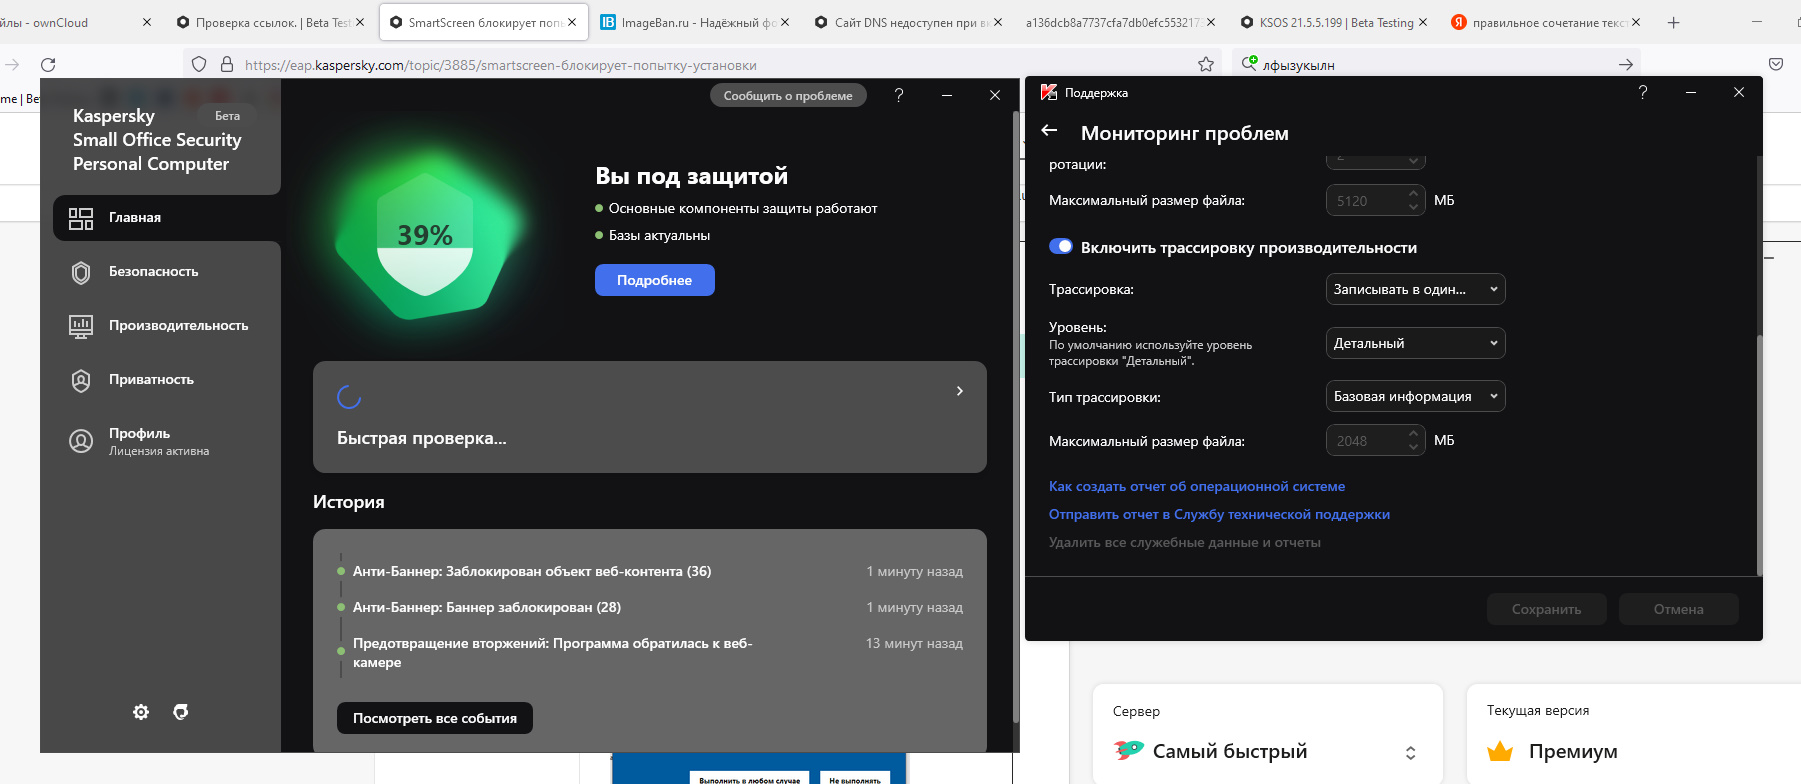Click the Главная dashboard icon

(x=81, y=218)
